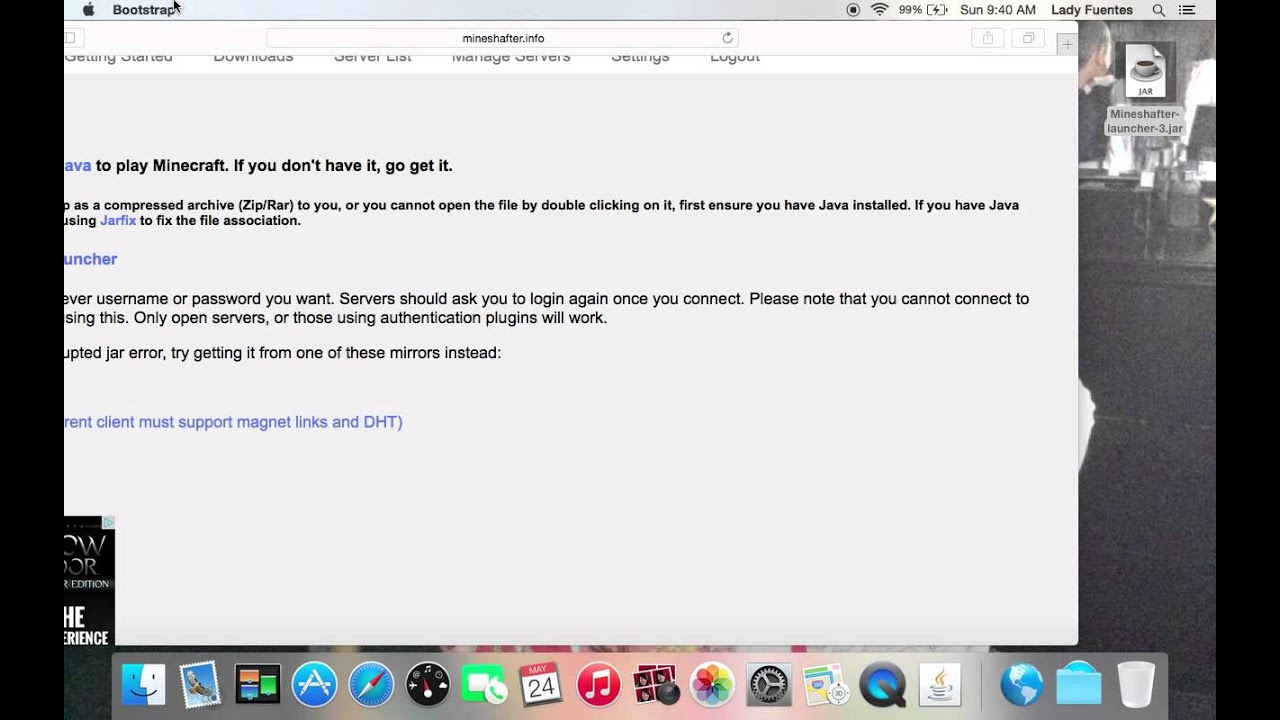Click the battery 99% status
Screen dimensions: 1280x720
tap(923, 10)
